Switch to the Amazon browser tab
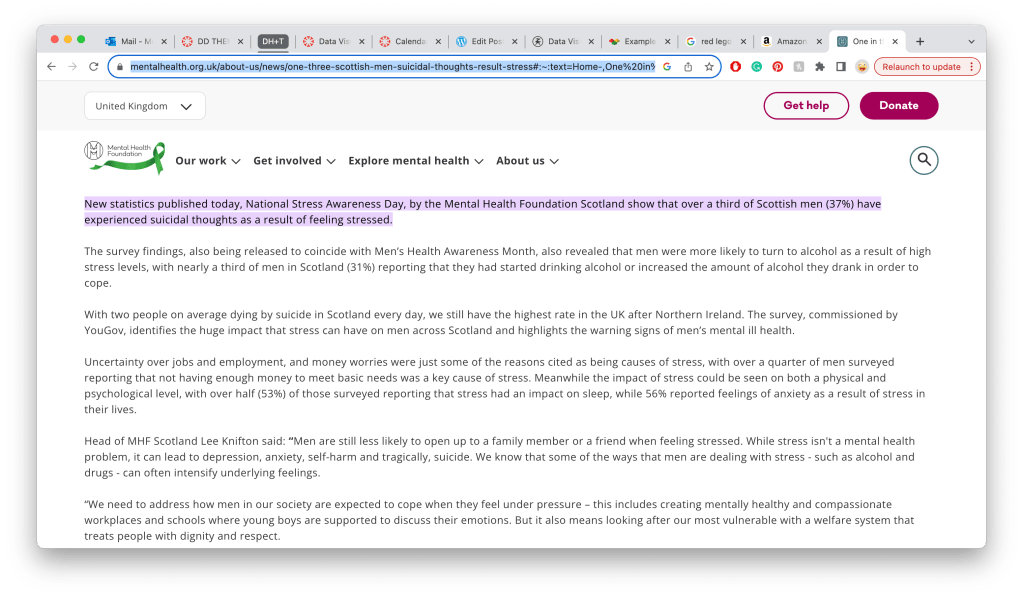Screen dimensions: 1023x597 pos(790,41)
